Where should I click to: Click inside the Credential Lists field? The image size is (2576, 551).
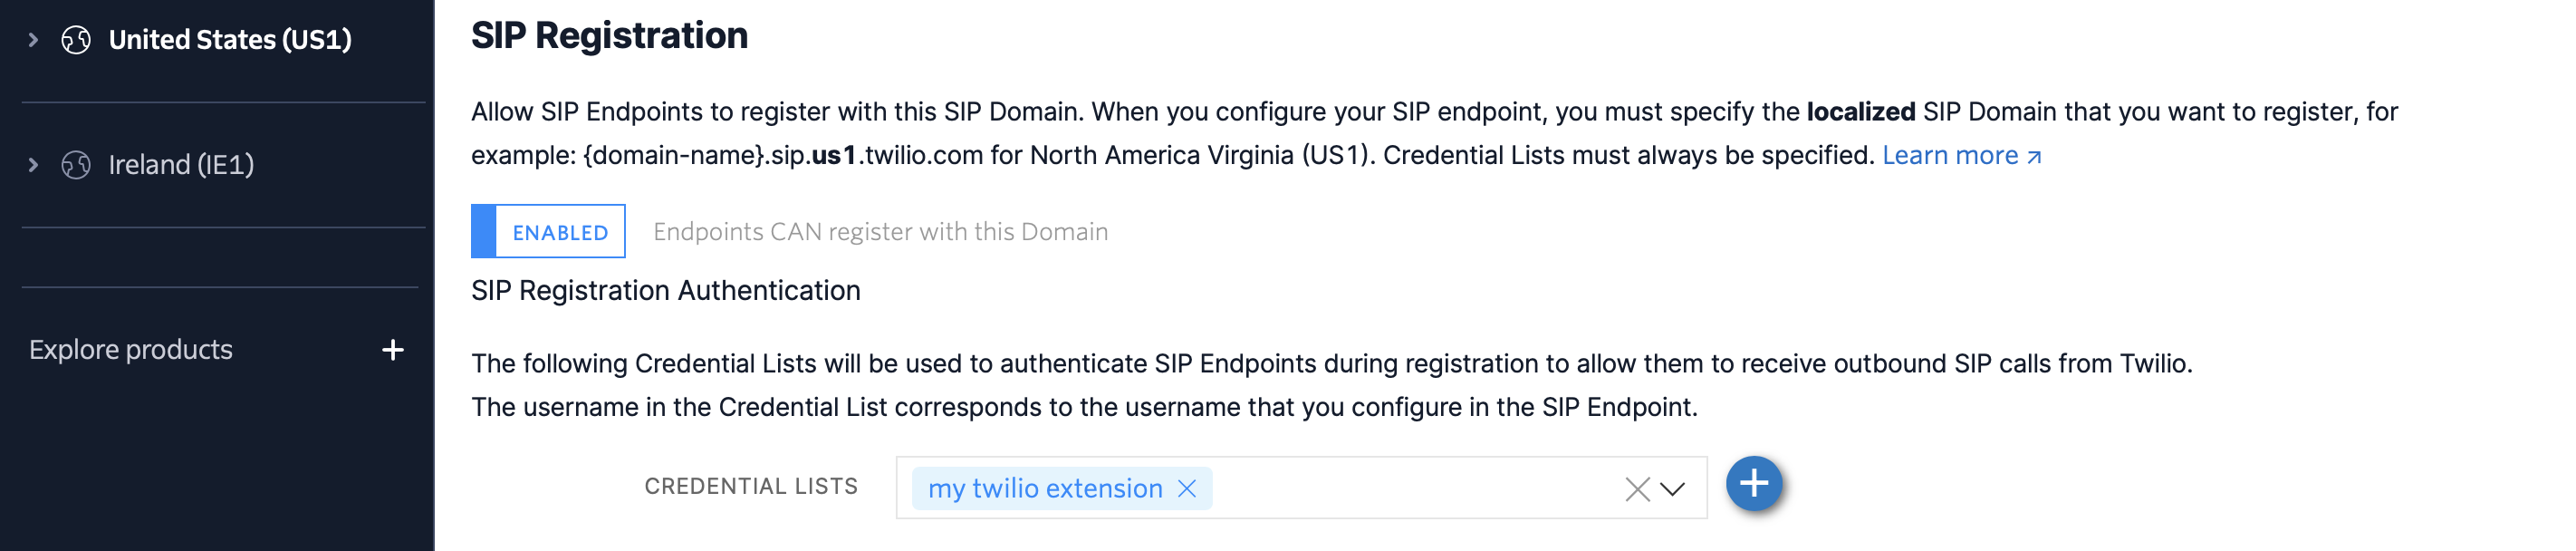[x=1400, y=488]
